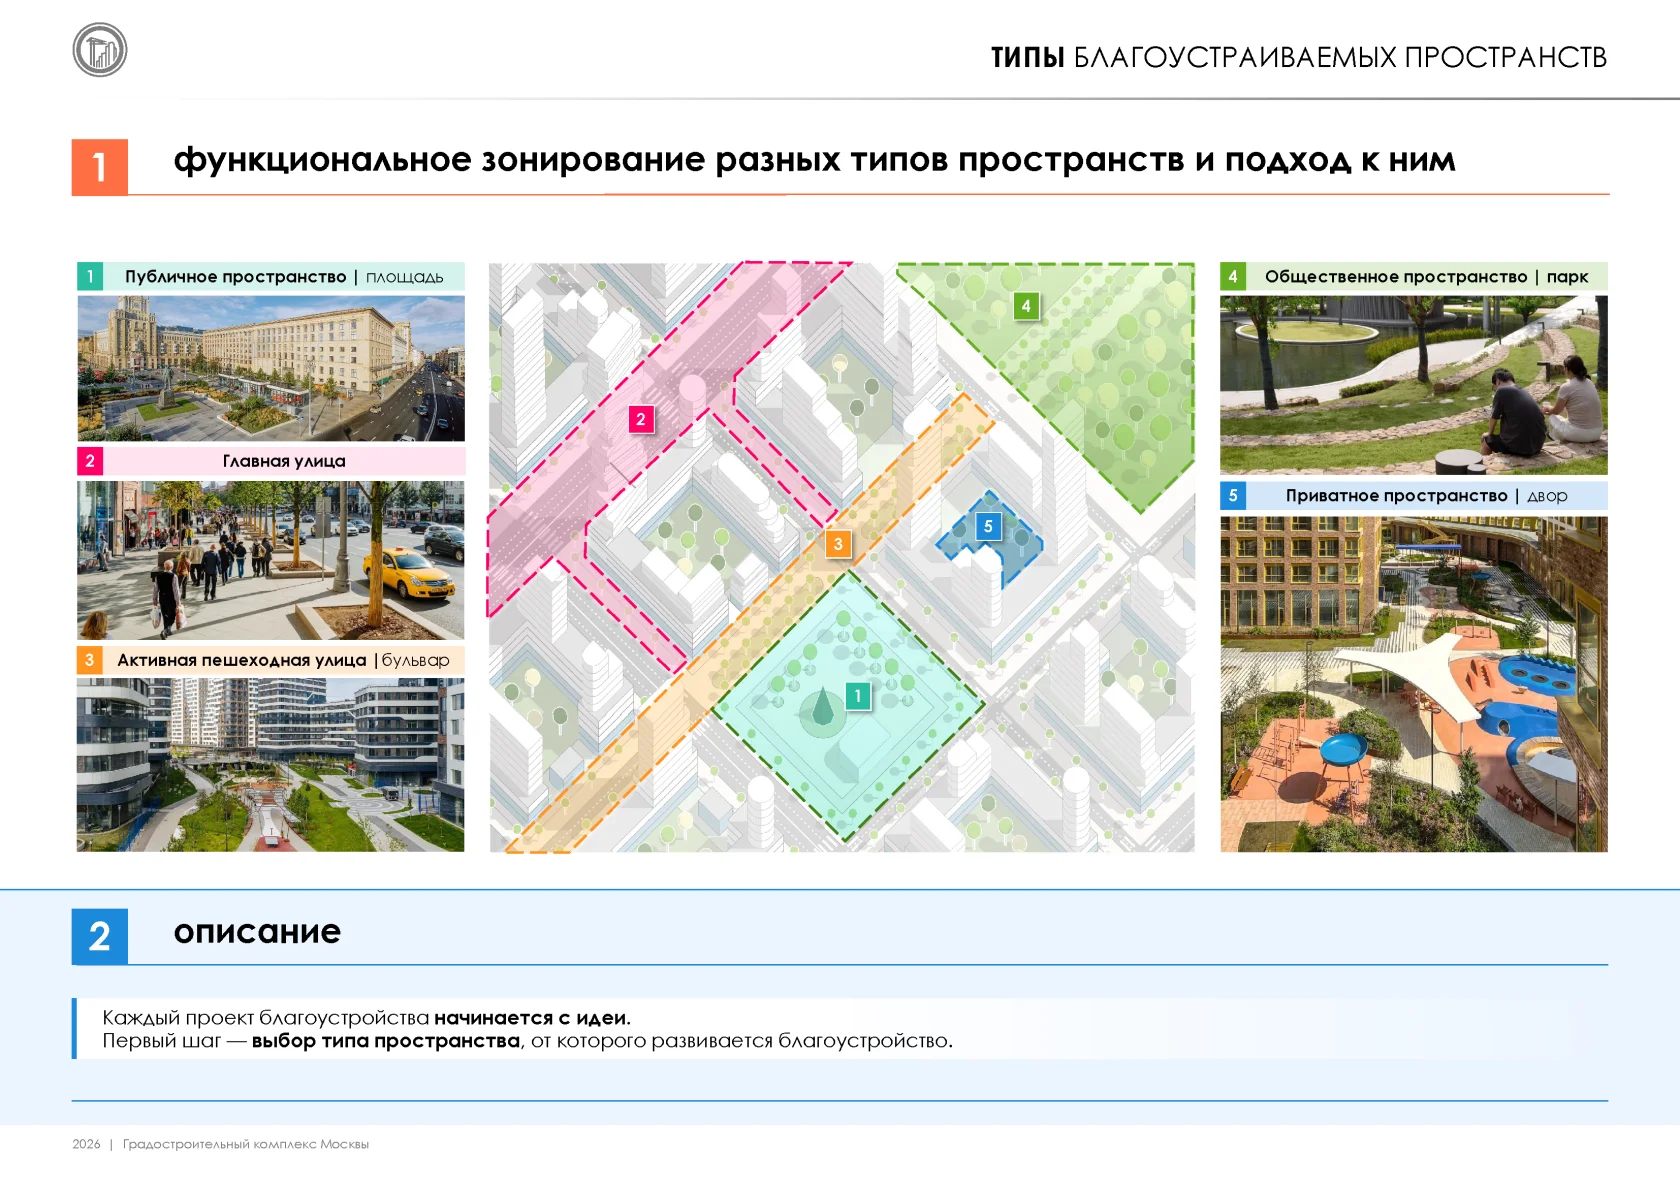Screen dimensions: 1680x1188
Task: Select blue legend badge 5 beside Приватное пространство
Action: point(1233,495)
